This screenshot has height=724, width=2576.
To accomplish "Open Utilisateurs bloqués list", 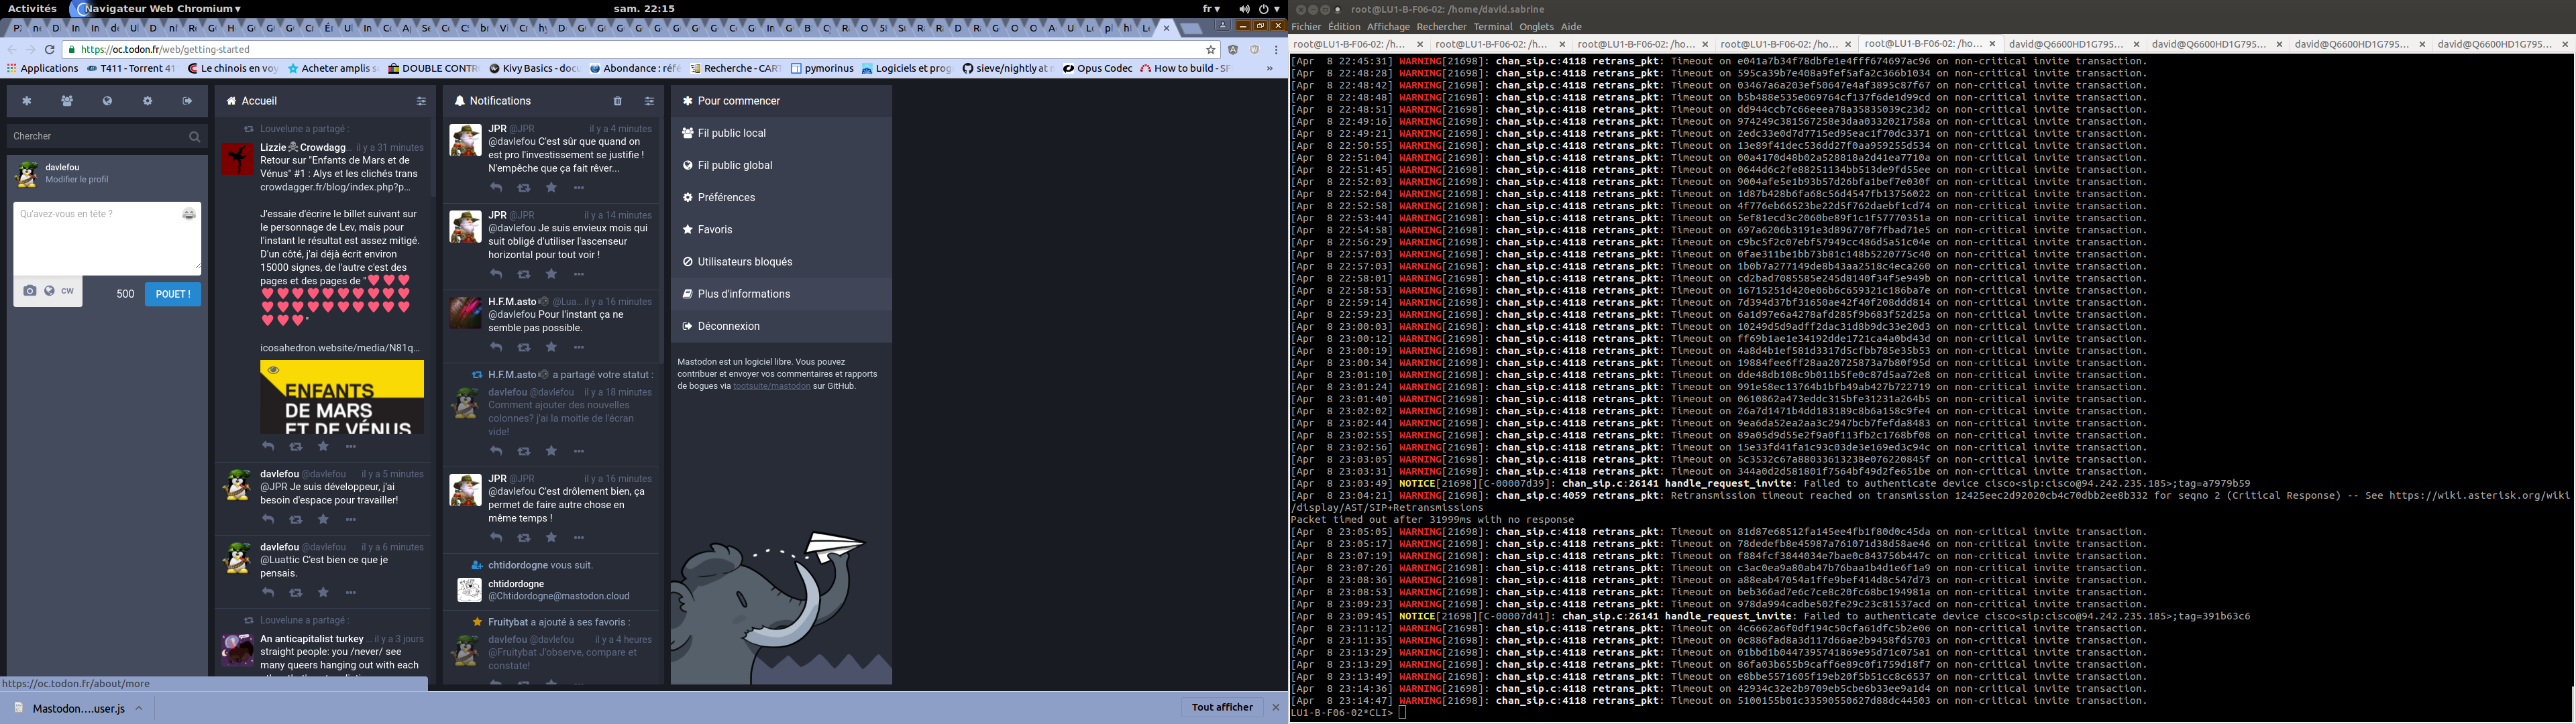I will (781, 261).
